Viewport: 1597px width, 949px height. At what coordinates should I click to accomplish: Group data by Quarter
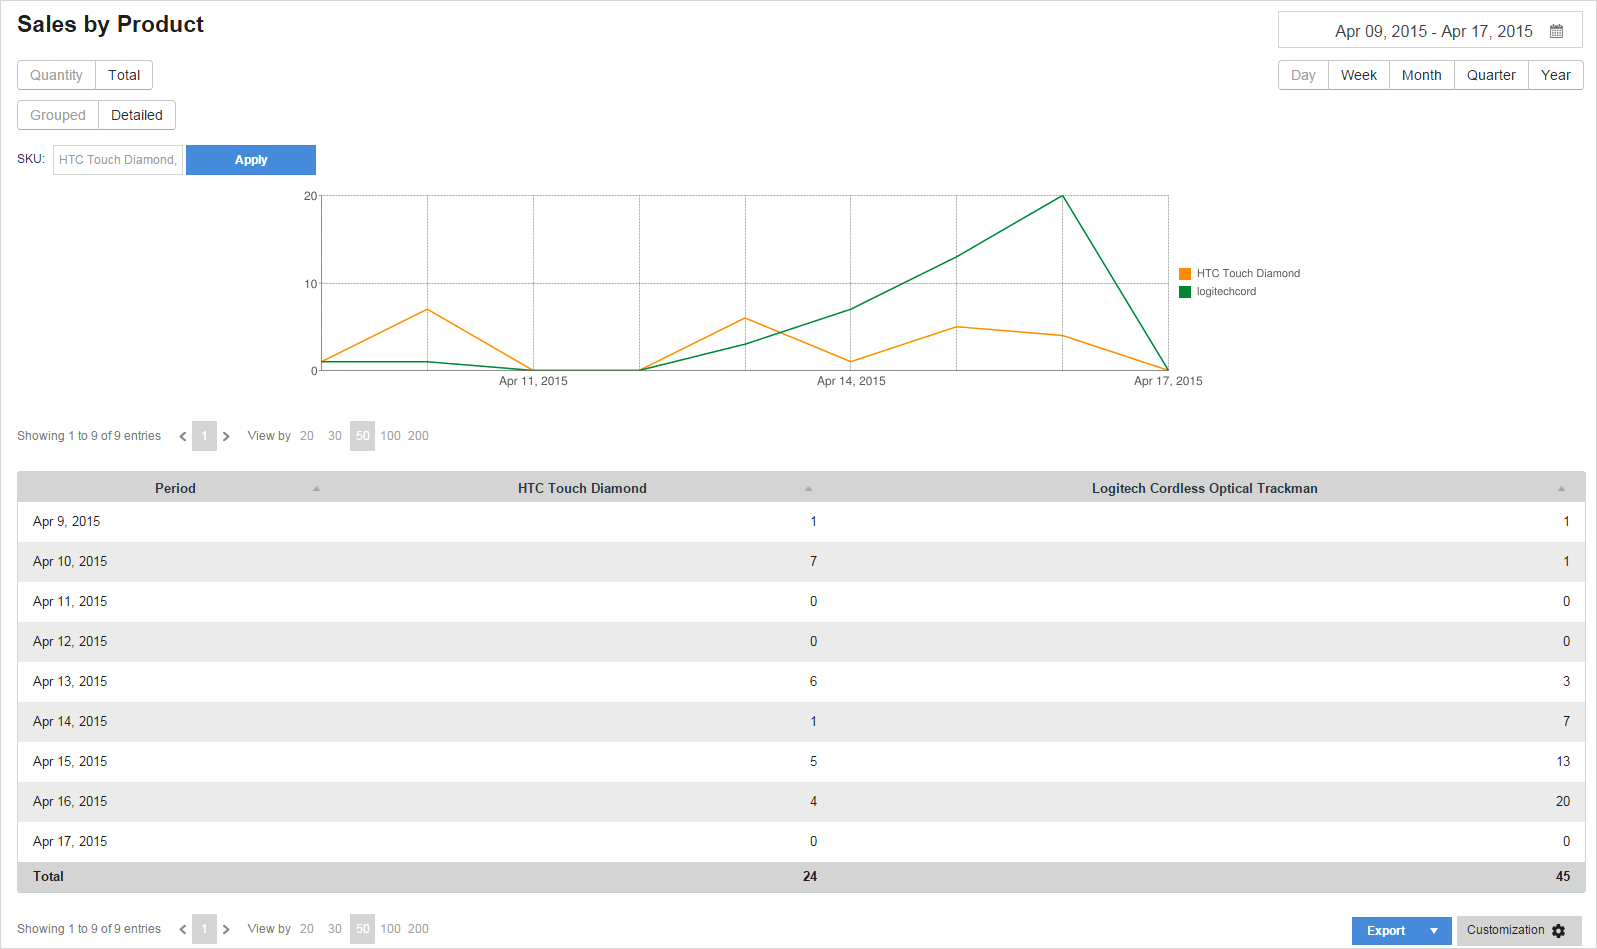click(1491, 75)
